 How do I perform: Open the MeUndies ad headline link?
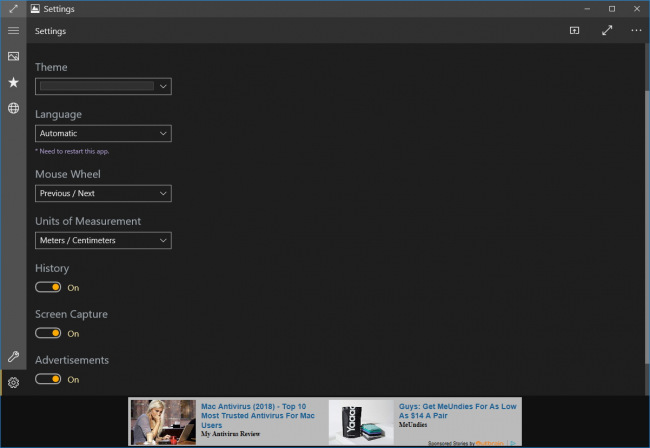(x=457, y=411)
